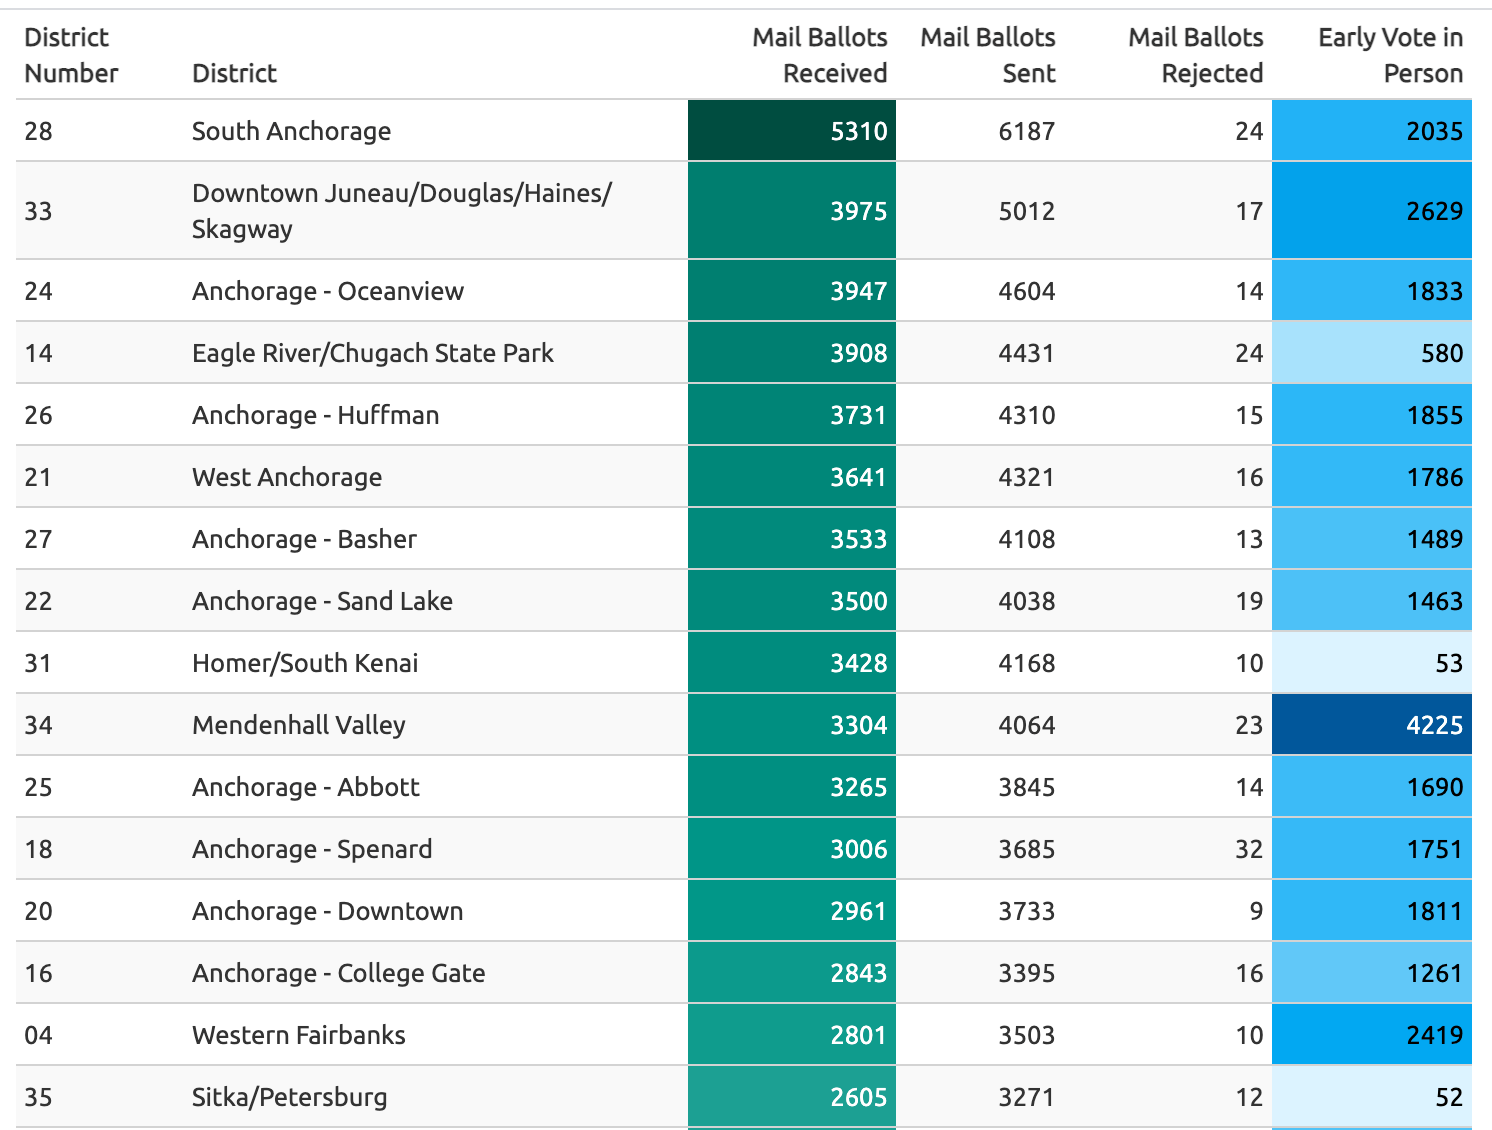Select the 2419 early vote cell
Viewport: 1492px width, 1130px height.
(1372, 1035)
